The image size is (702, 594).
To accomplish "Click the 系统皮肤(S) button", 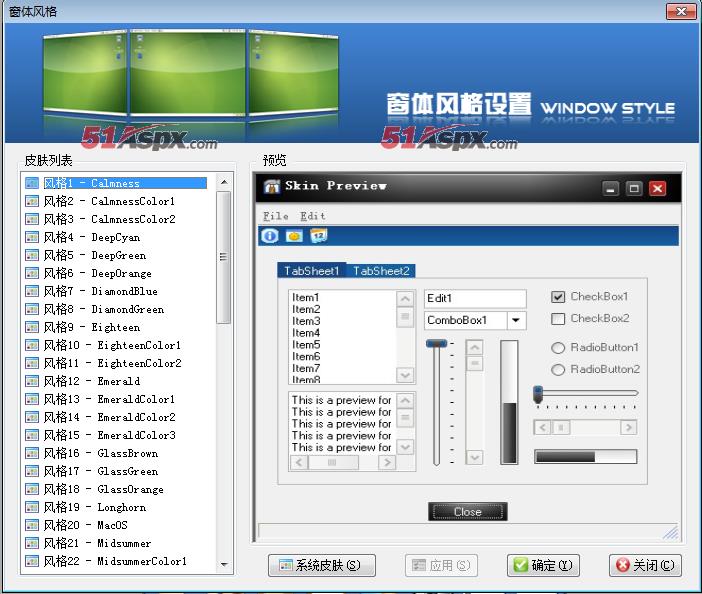I will (321, 565).
